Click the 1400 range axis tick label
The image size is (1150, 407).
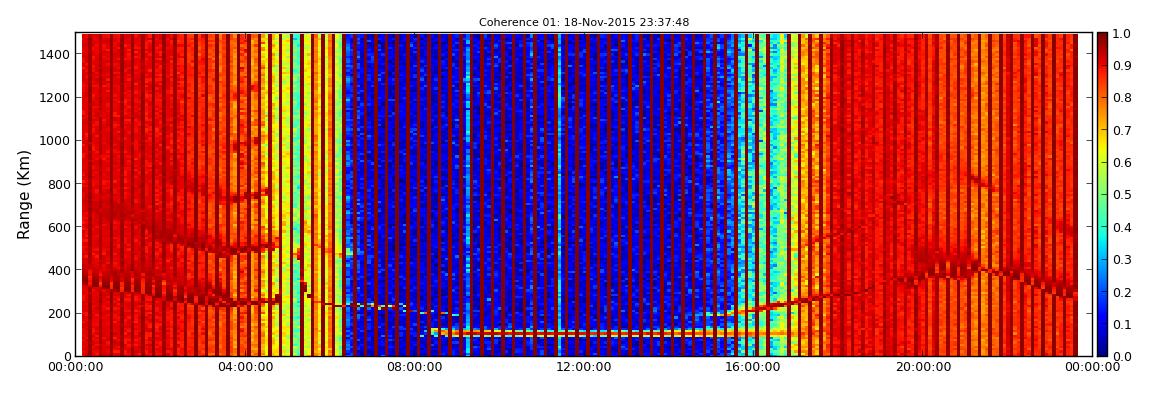point(56,54)
